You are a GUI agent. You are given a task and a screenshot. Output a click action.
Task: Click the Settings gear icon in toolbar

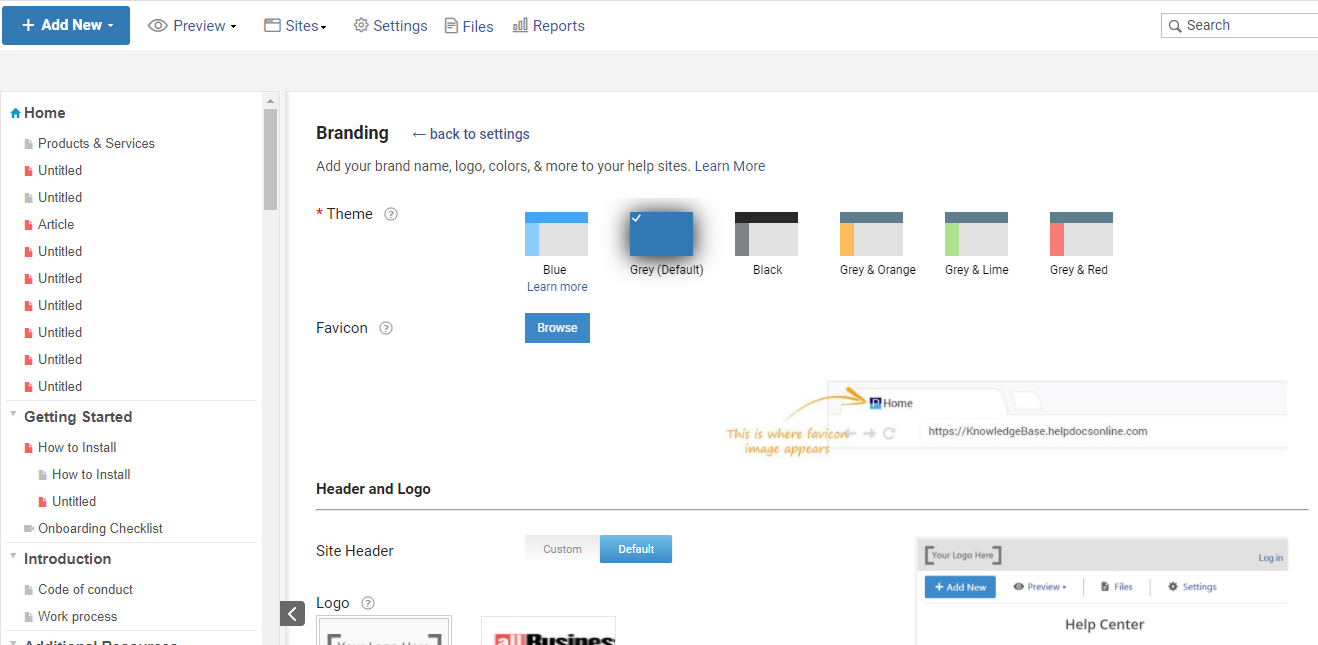(x=361, y=25)
